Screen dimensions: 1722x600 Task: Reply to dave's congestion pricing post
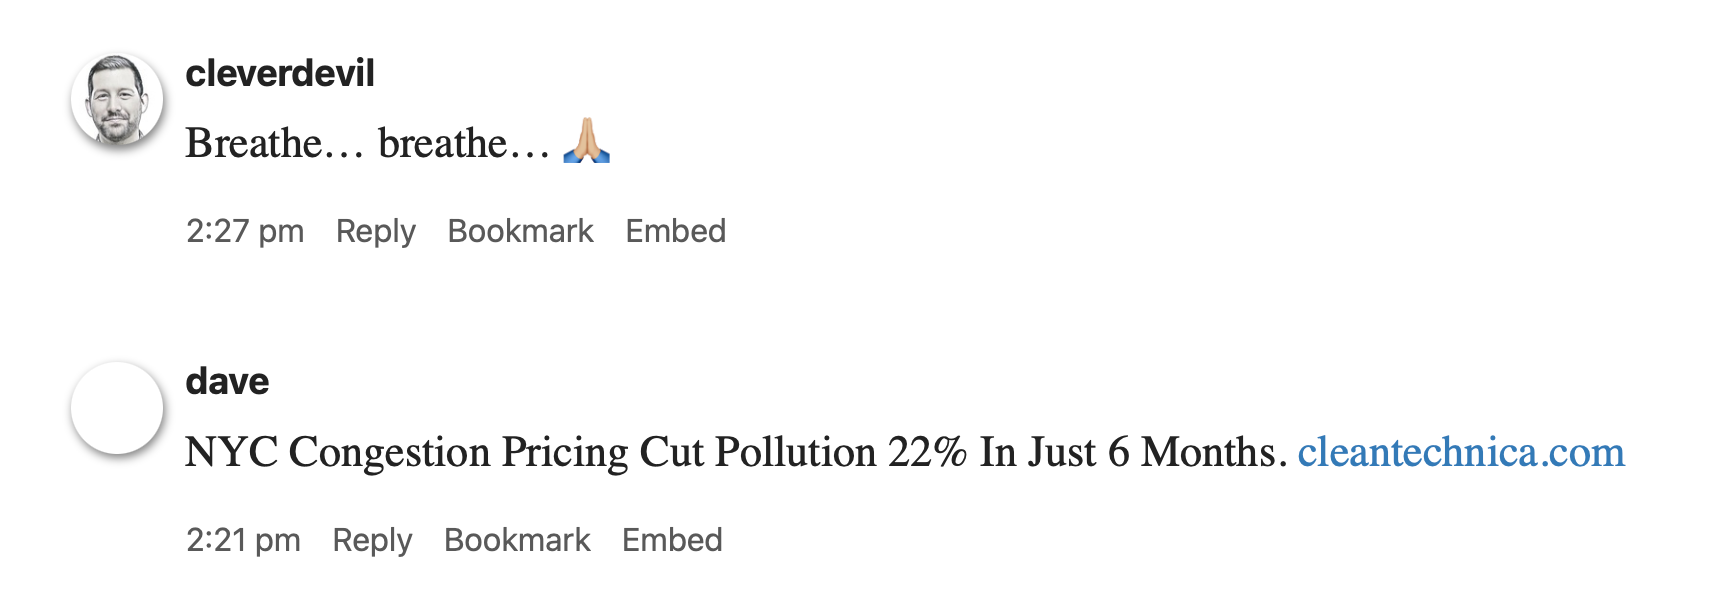pyautogui.click(x=373, y=539)
